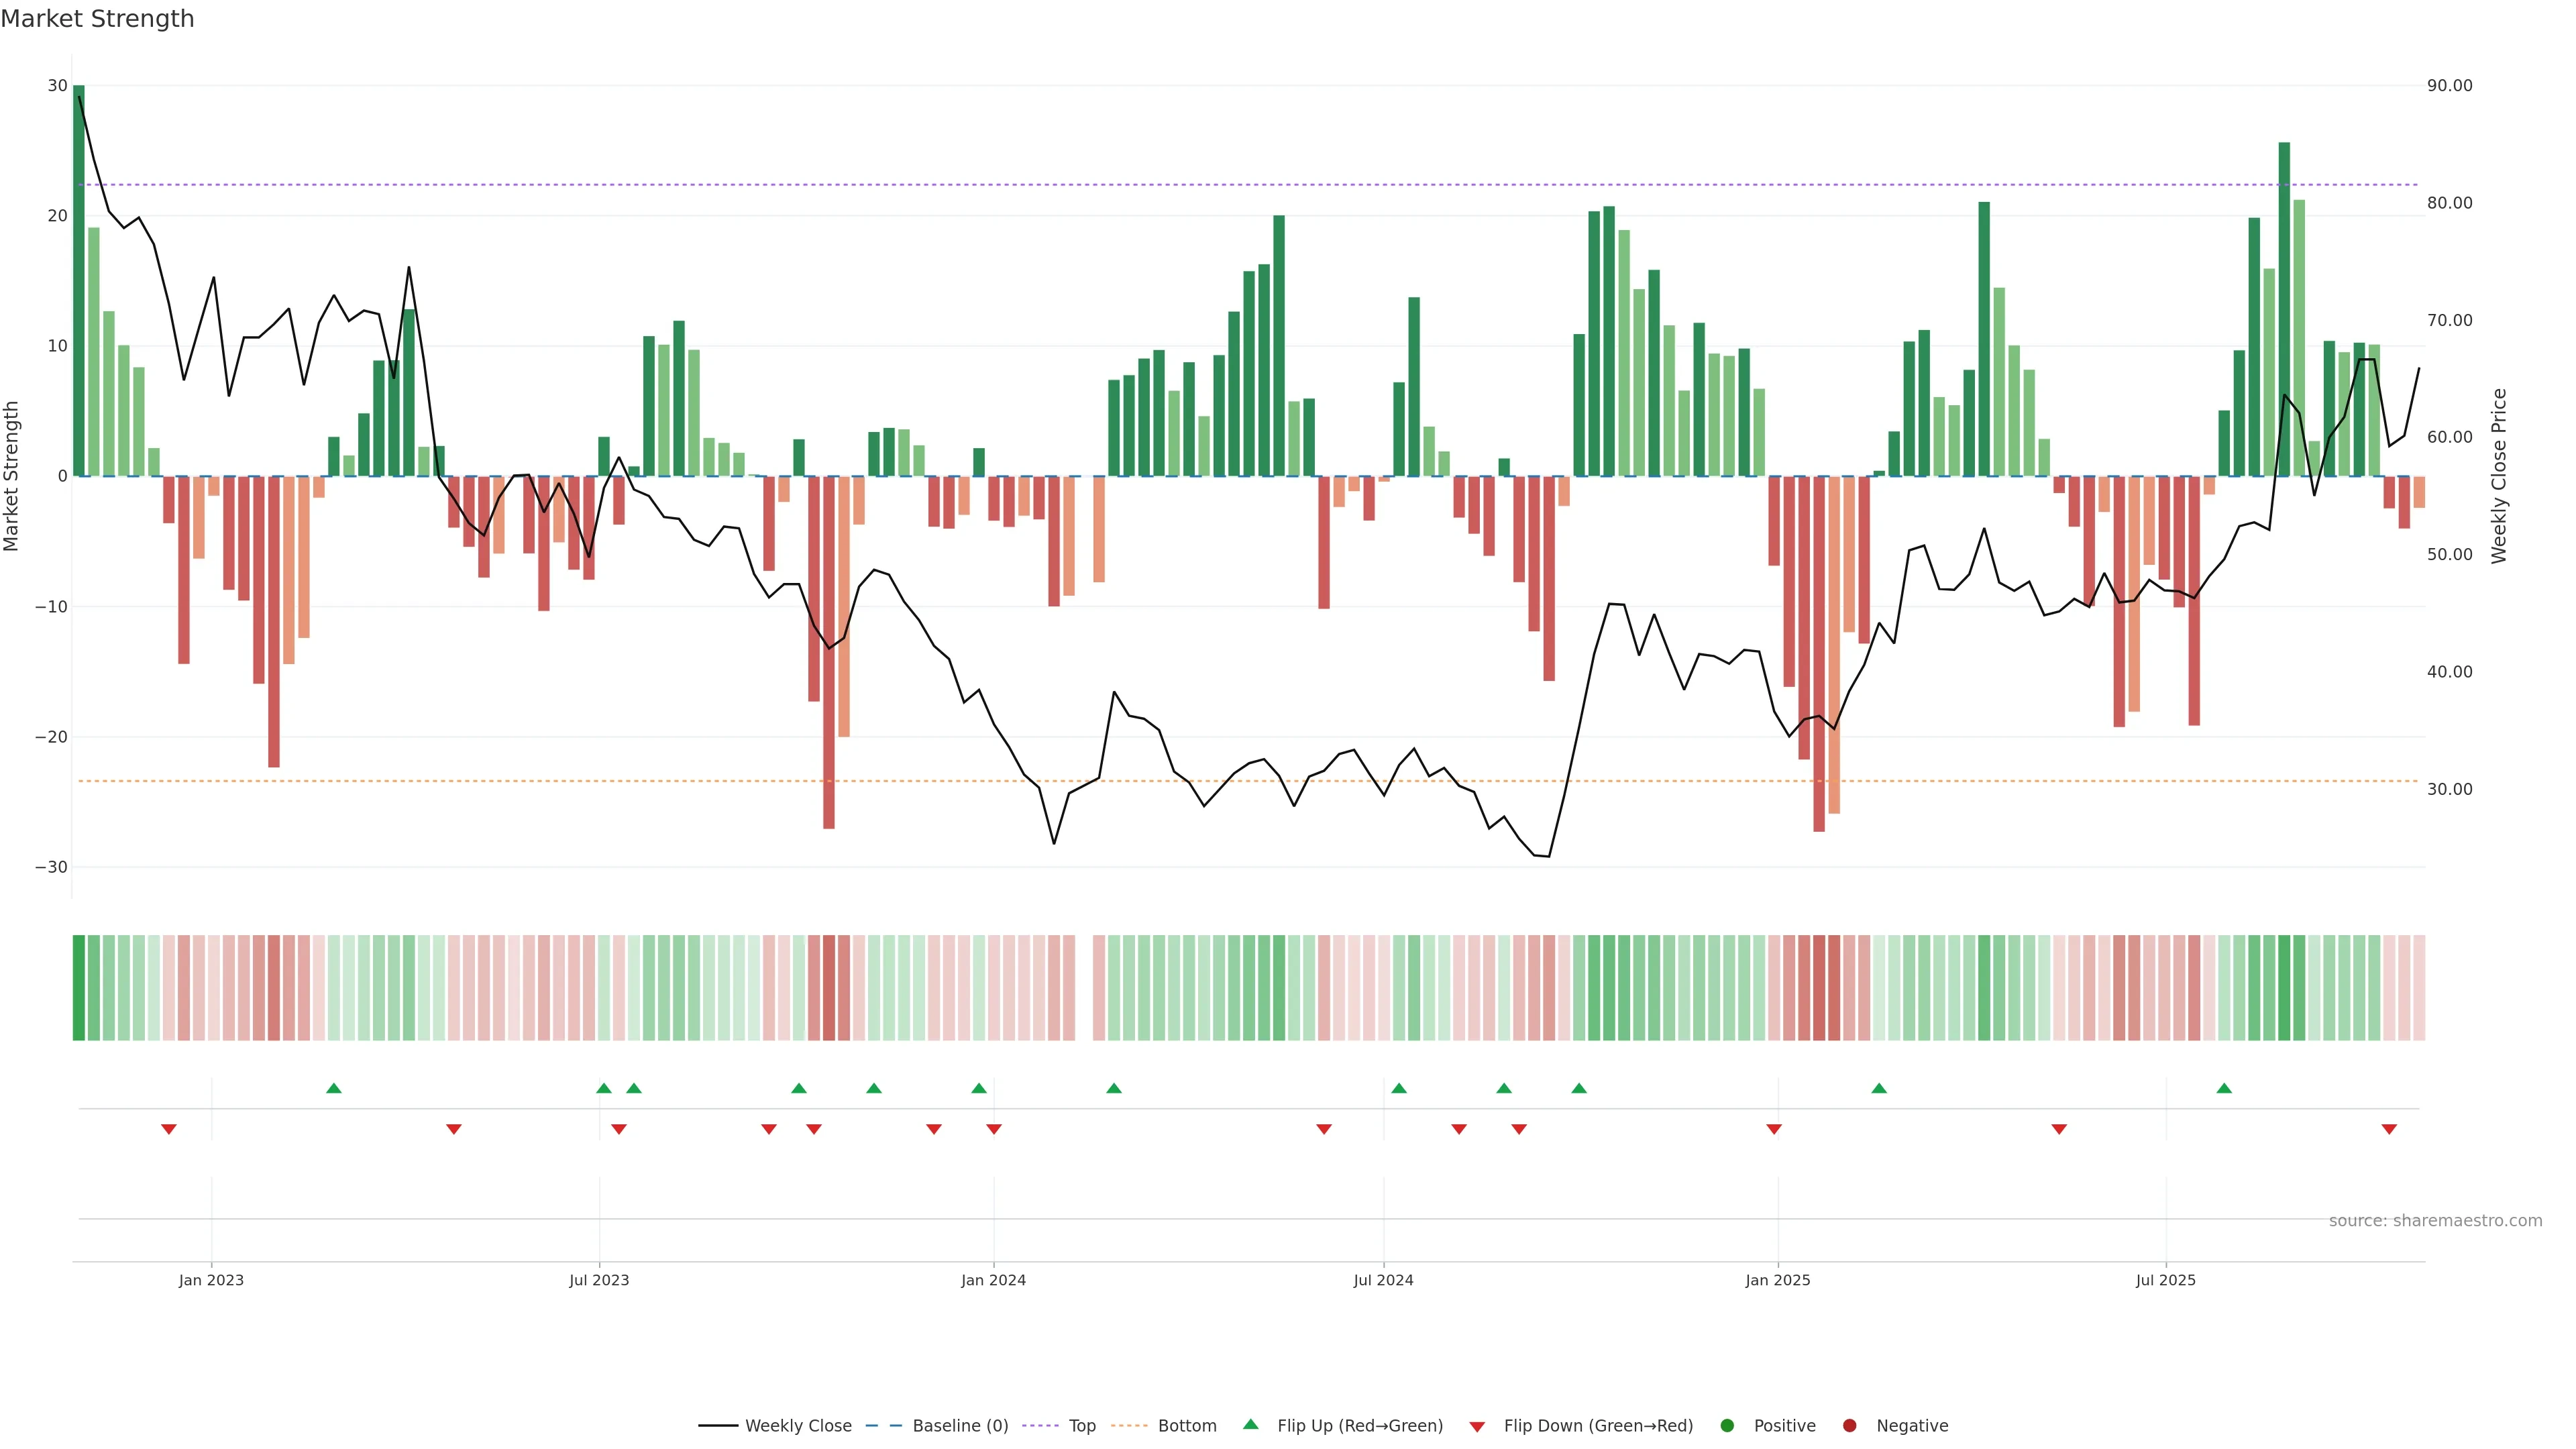Click the rightmost red flip-down triangle marker

click(x=2389, y=1129)
